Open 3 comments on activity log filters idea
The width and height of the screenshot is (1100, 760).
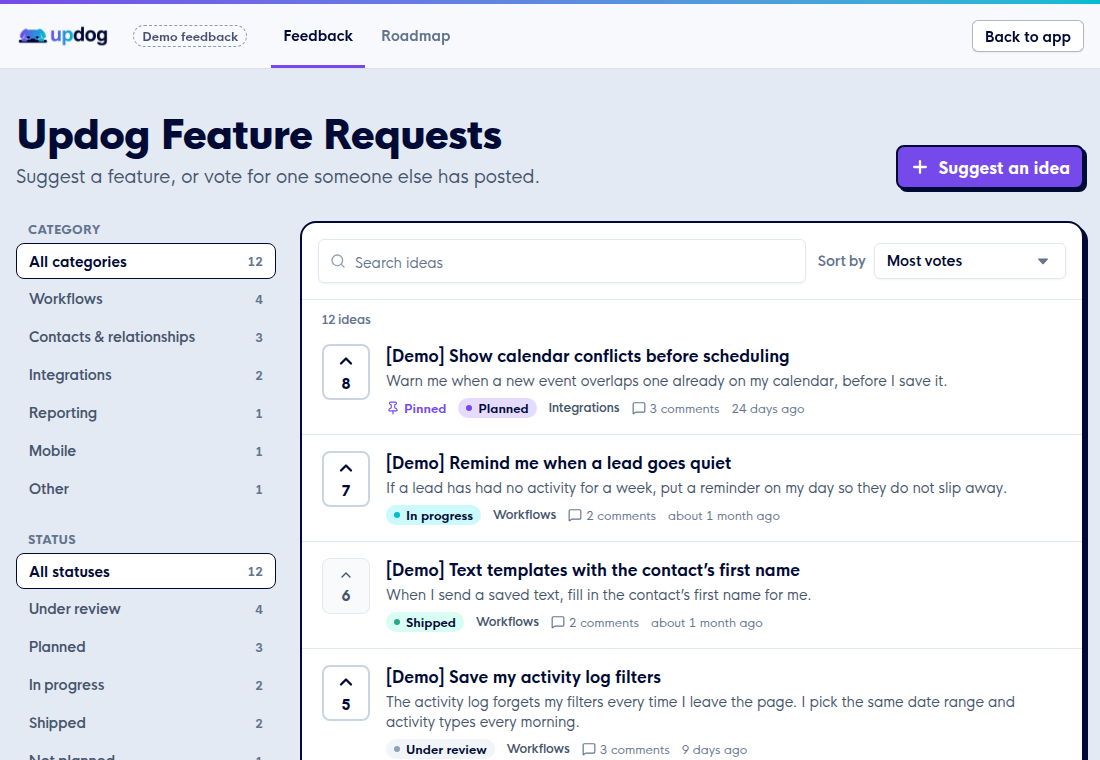click(x=626, y=749)
